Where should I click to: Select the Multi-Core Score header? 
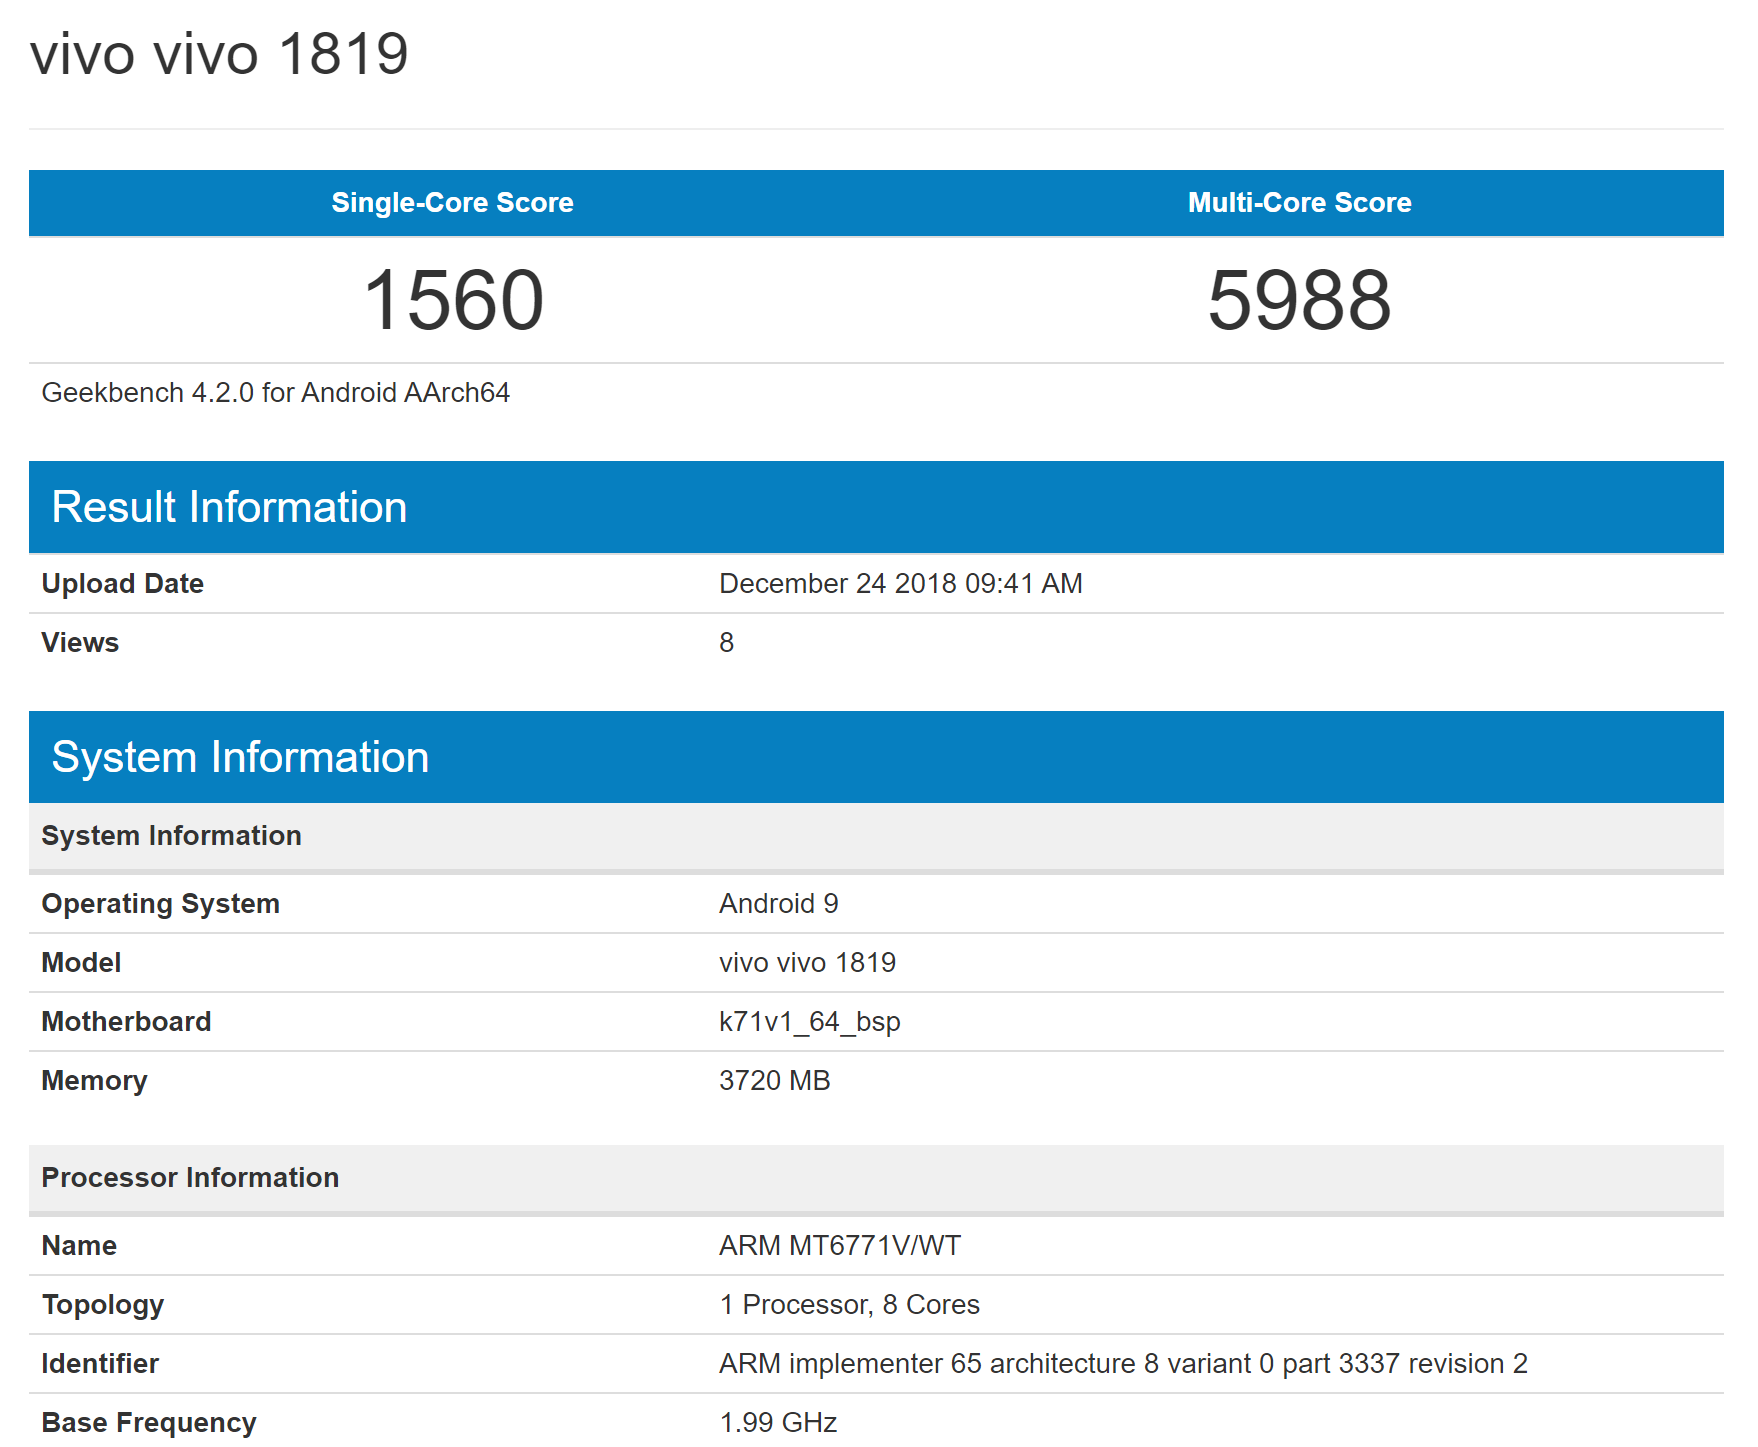(x=1298, y=203)
